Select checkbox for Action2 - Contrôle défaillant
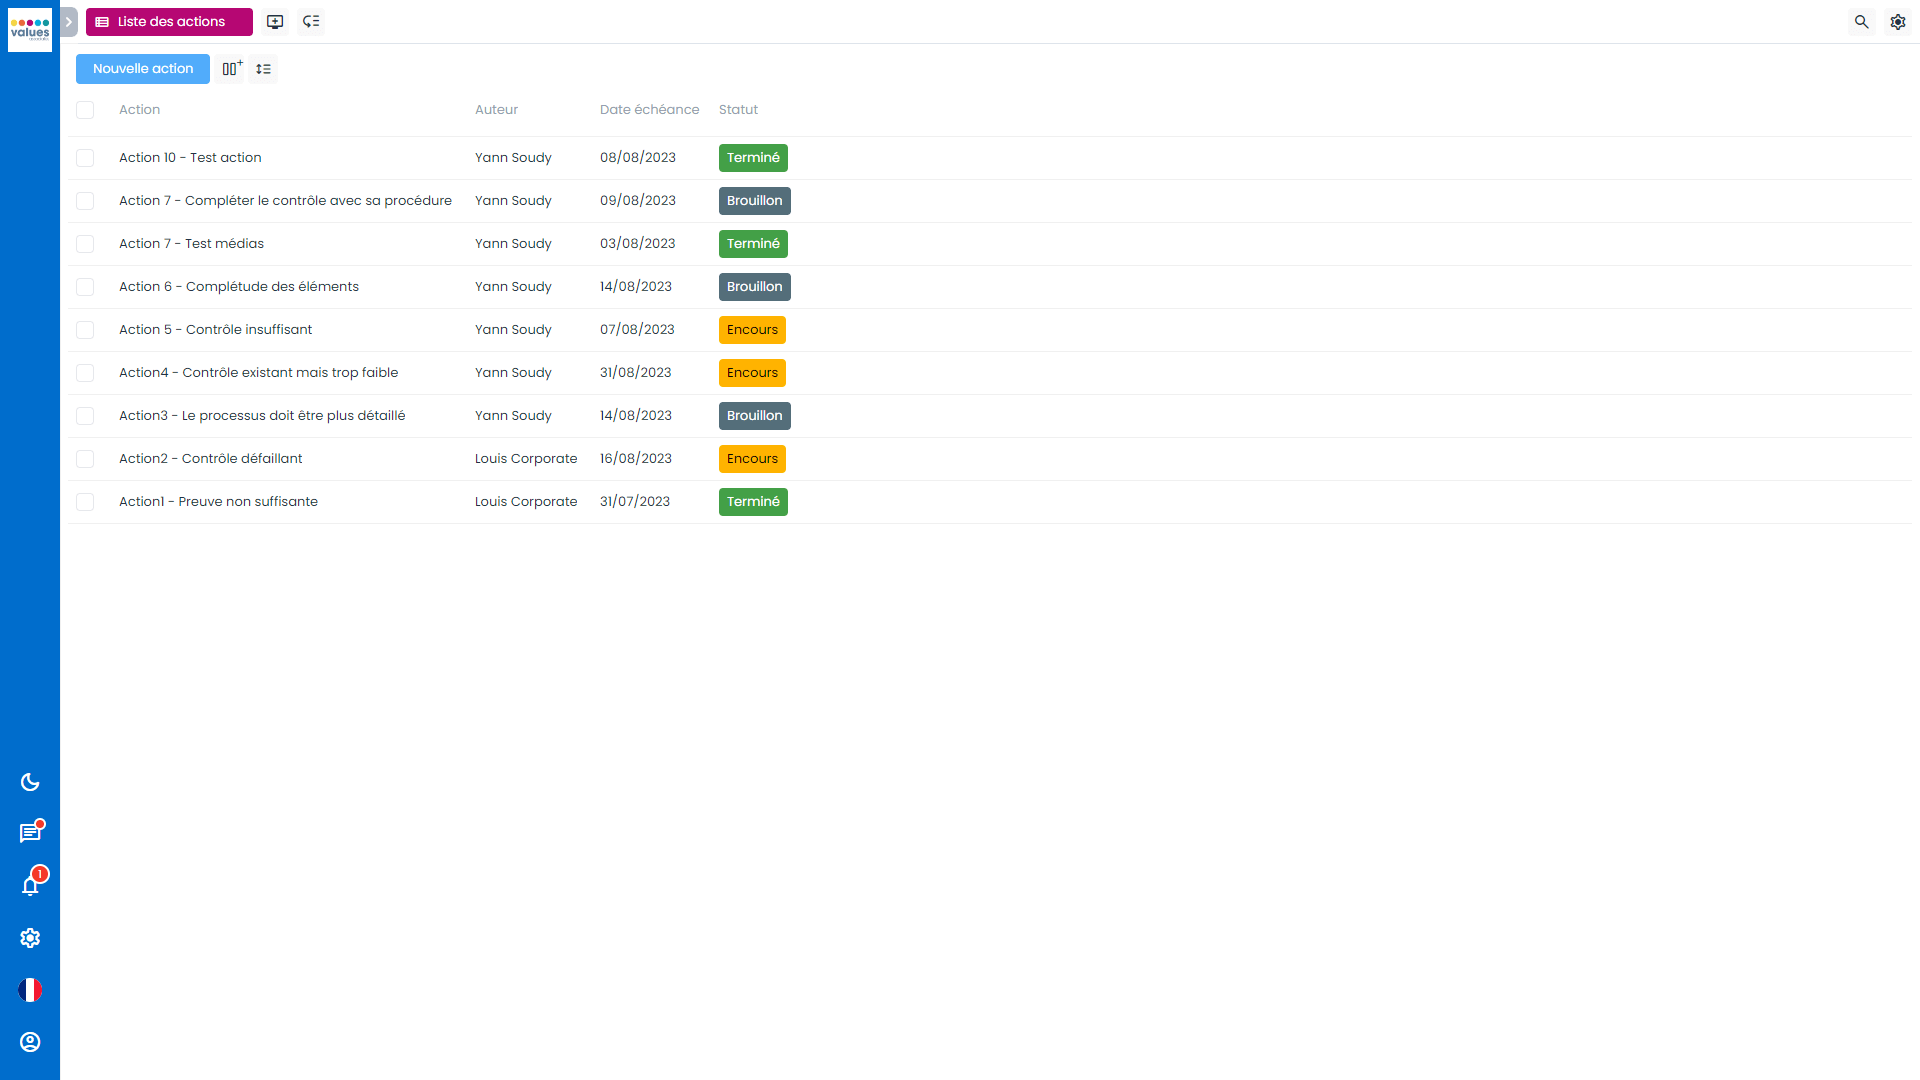Image resolution: width=1920 pixels, height=1080 pixels. (85, 459)
